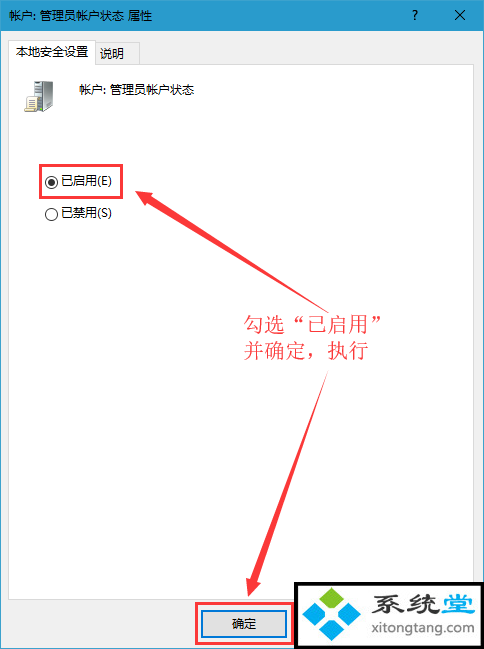Image resolution: width=484 pixels, height=649 pixels.
Task: Click the 系统堂 watermark title text
Action: [x=423, y=604]
